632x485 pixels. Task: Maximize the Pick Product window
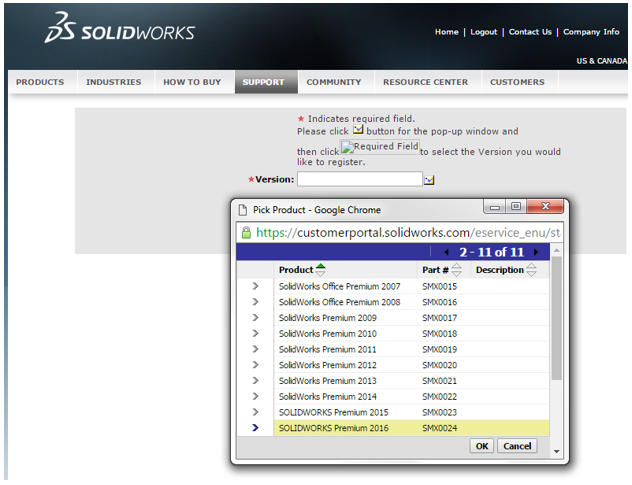[516, 207]
